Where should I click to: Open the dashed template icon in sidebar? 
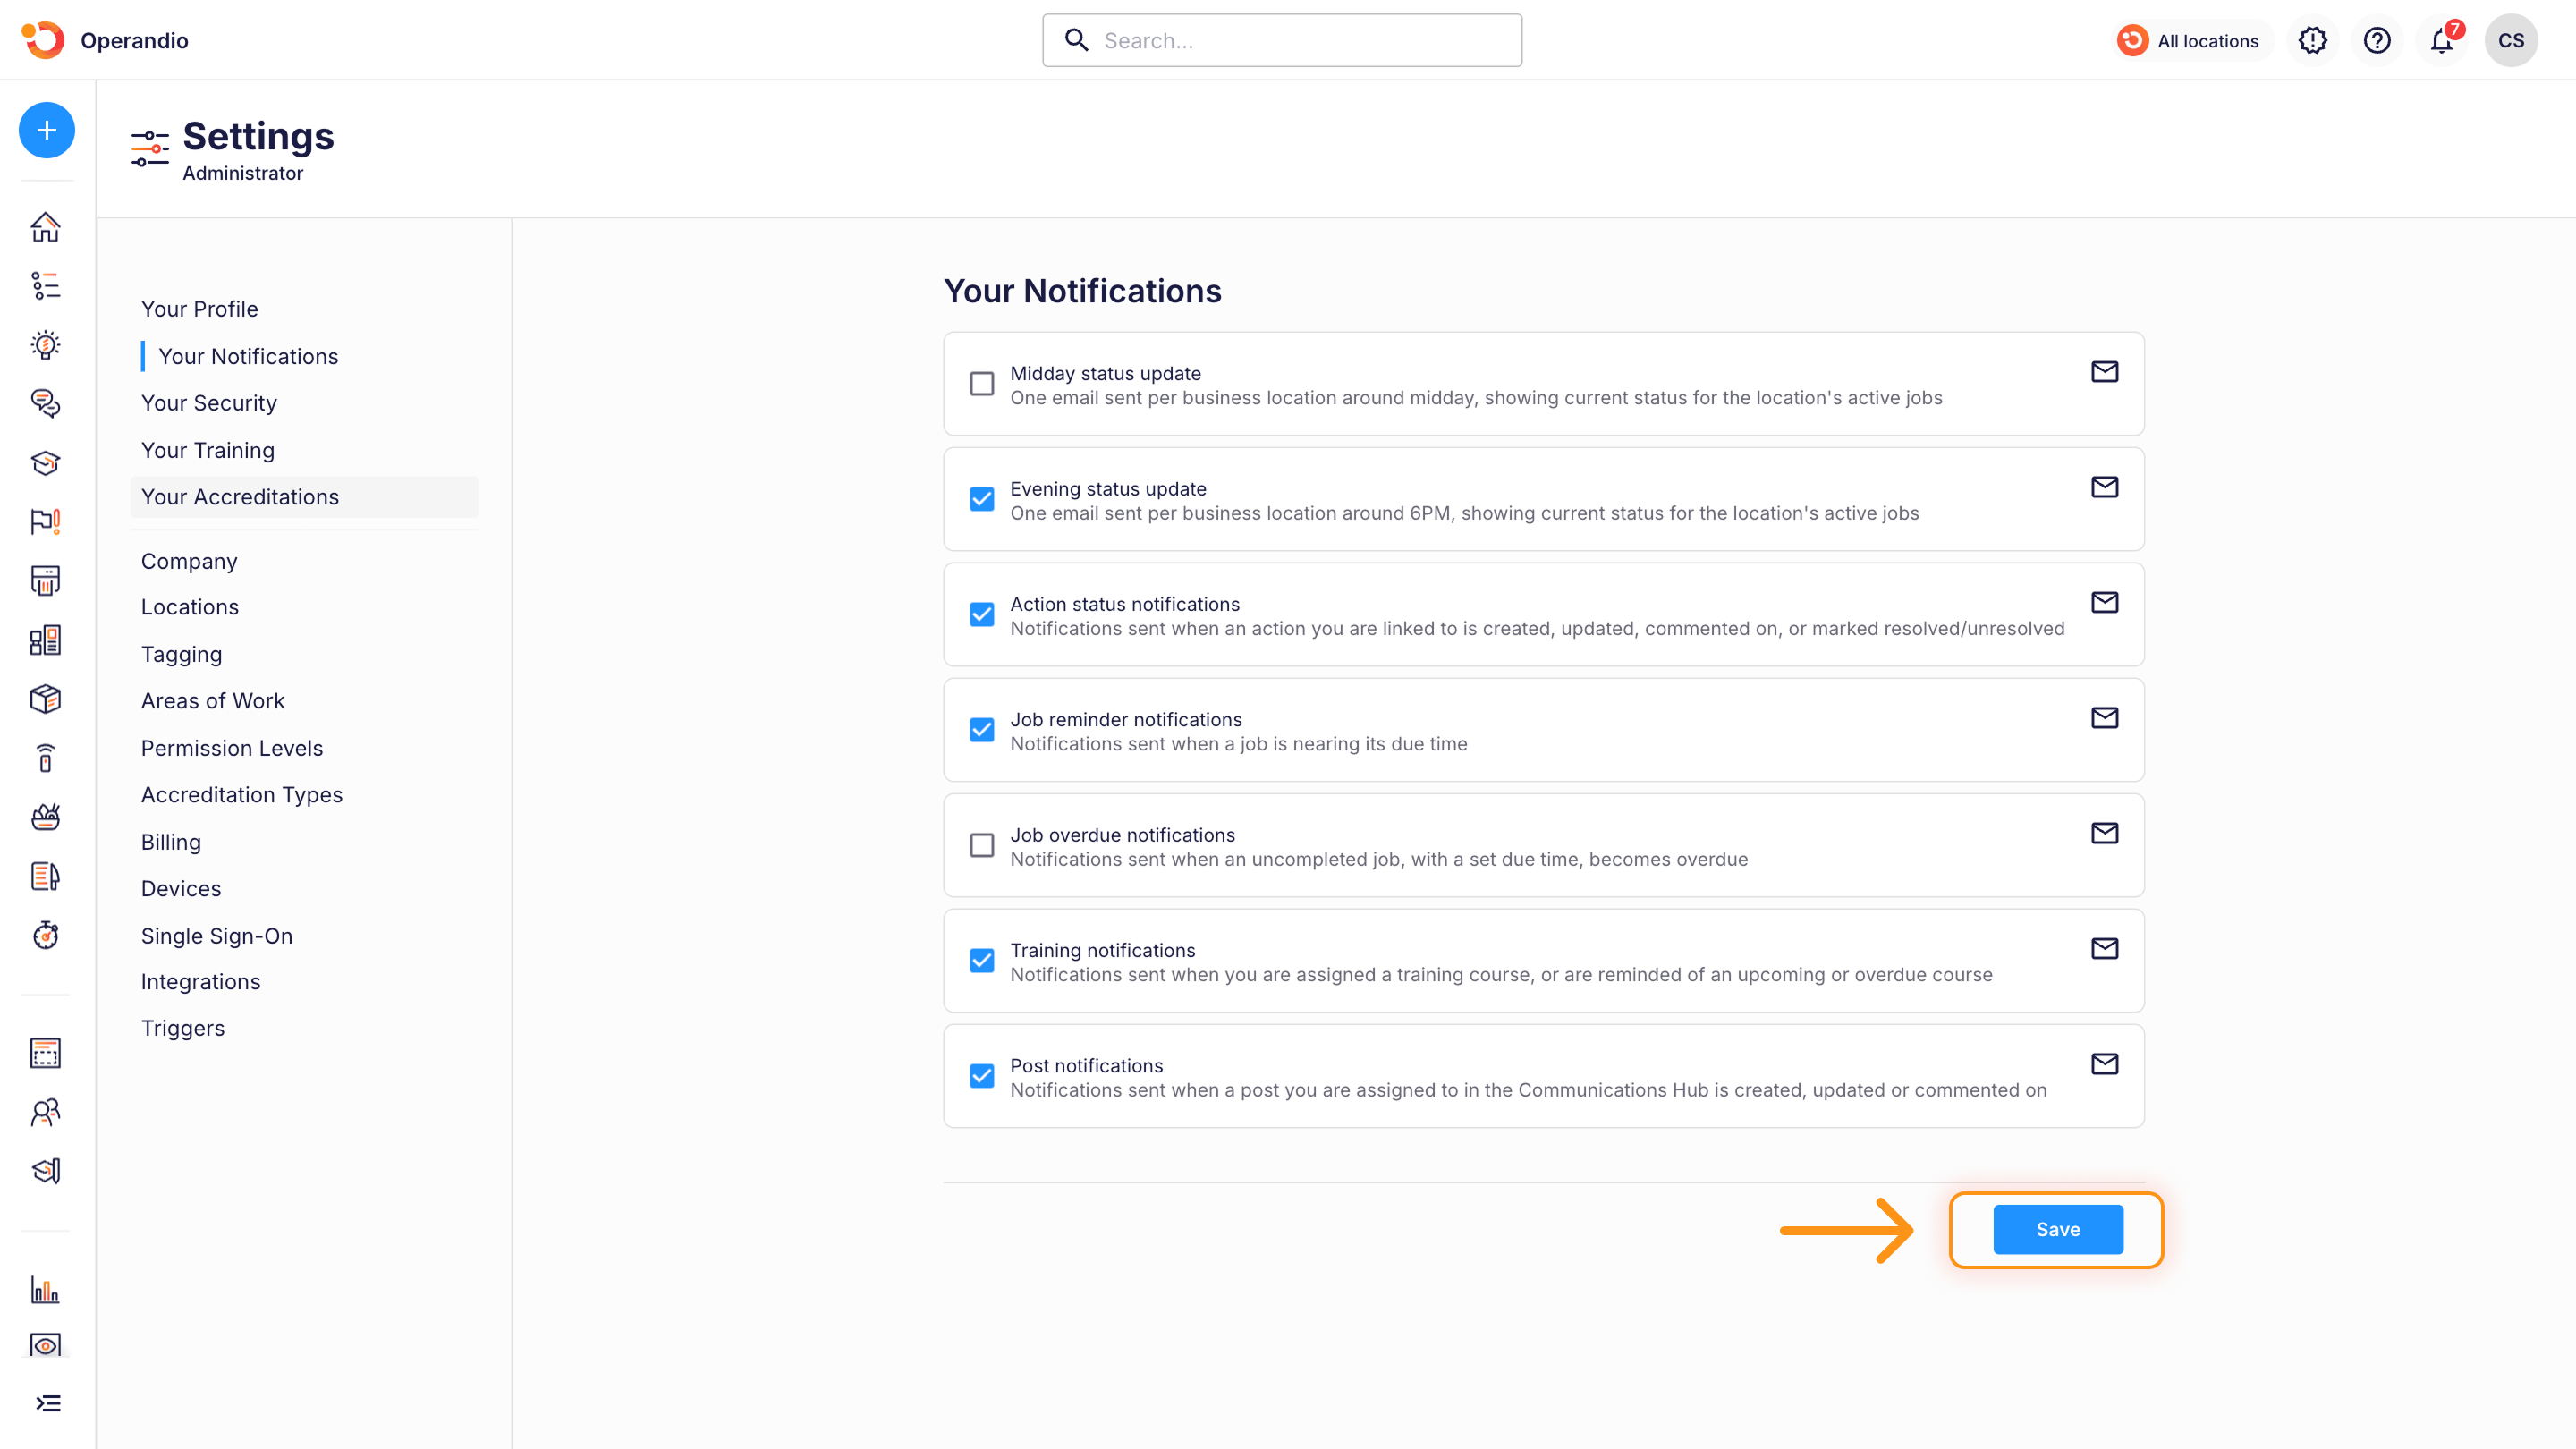pos(46,1053)
